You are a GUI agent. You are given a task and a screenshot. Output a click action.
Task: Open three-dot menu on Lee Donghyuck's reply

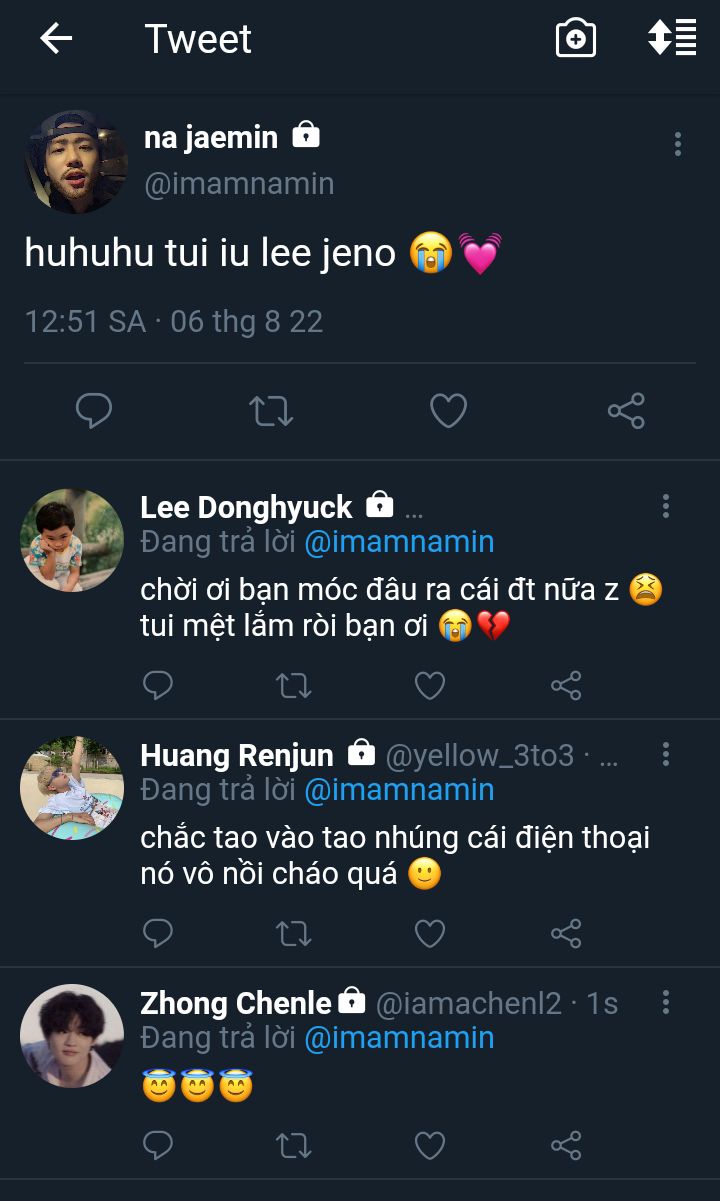[666, 506]
